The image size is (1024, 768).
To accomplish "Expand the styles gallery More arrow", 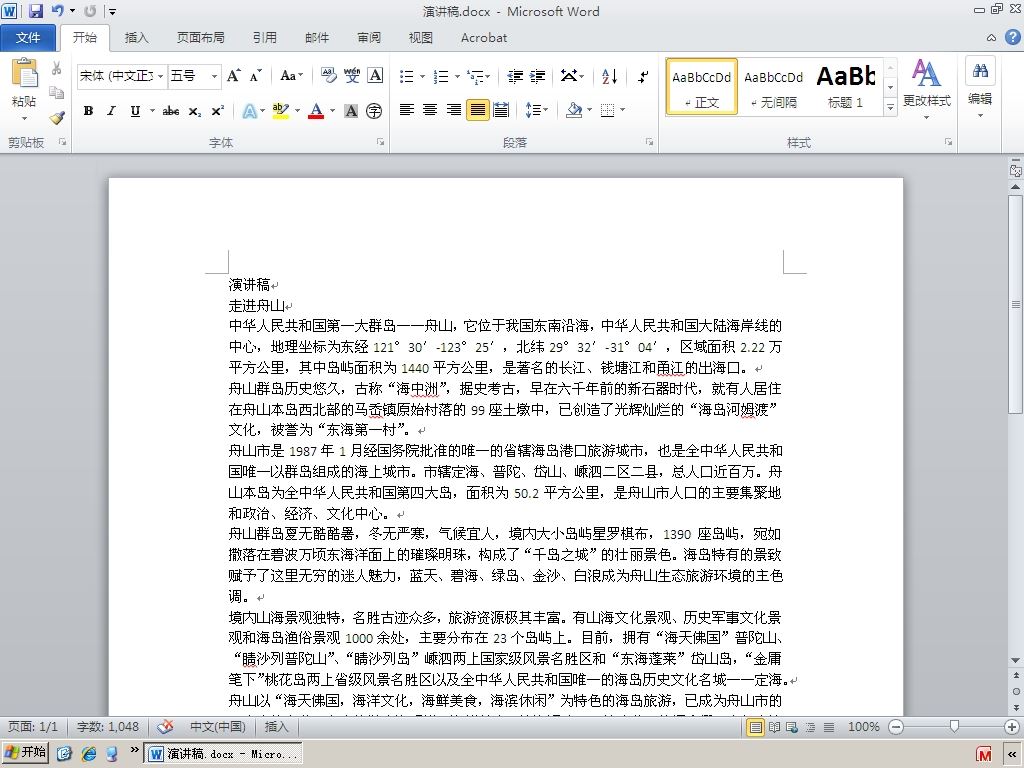I will [890, 106].
